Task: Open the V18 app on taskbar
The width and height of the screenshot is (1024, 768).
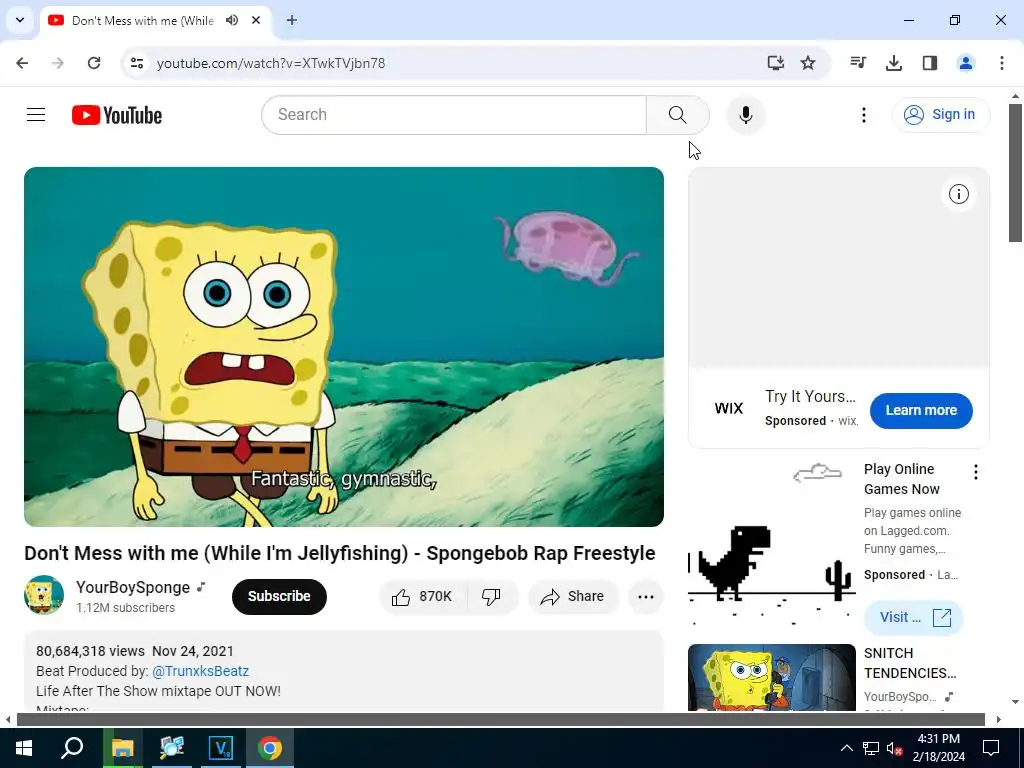Action: (221, 748)
